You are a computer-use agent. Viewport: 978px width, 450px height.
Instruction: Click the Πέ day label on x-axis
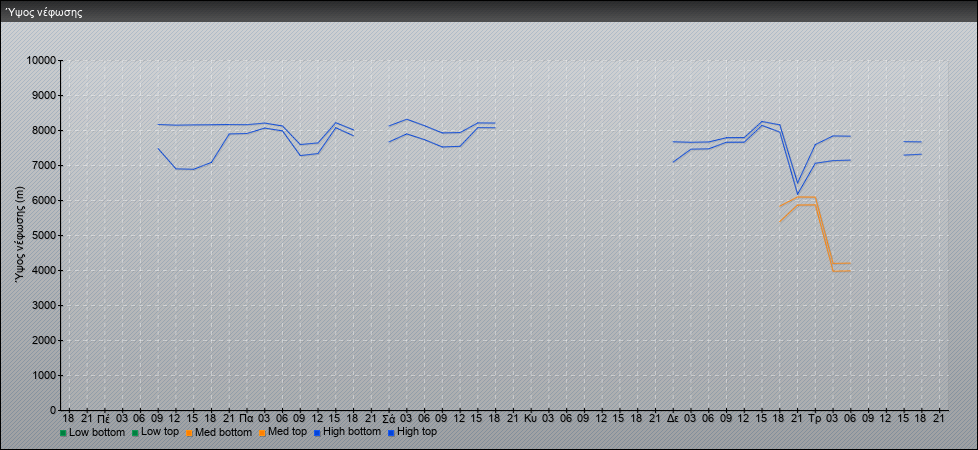click(104, 417)
